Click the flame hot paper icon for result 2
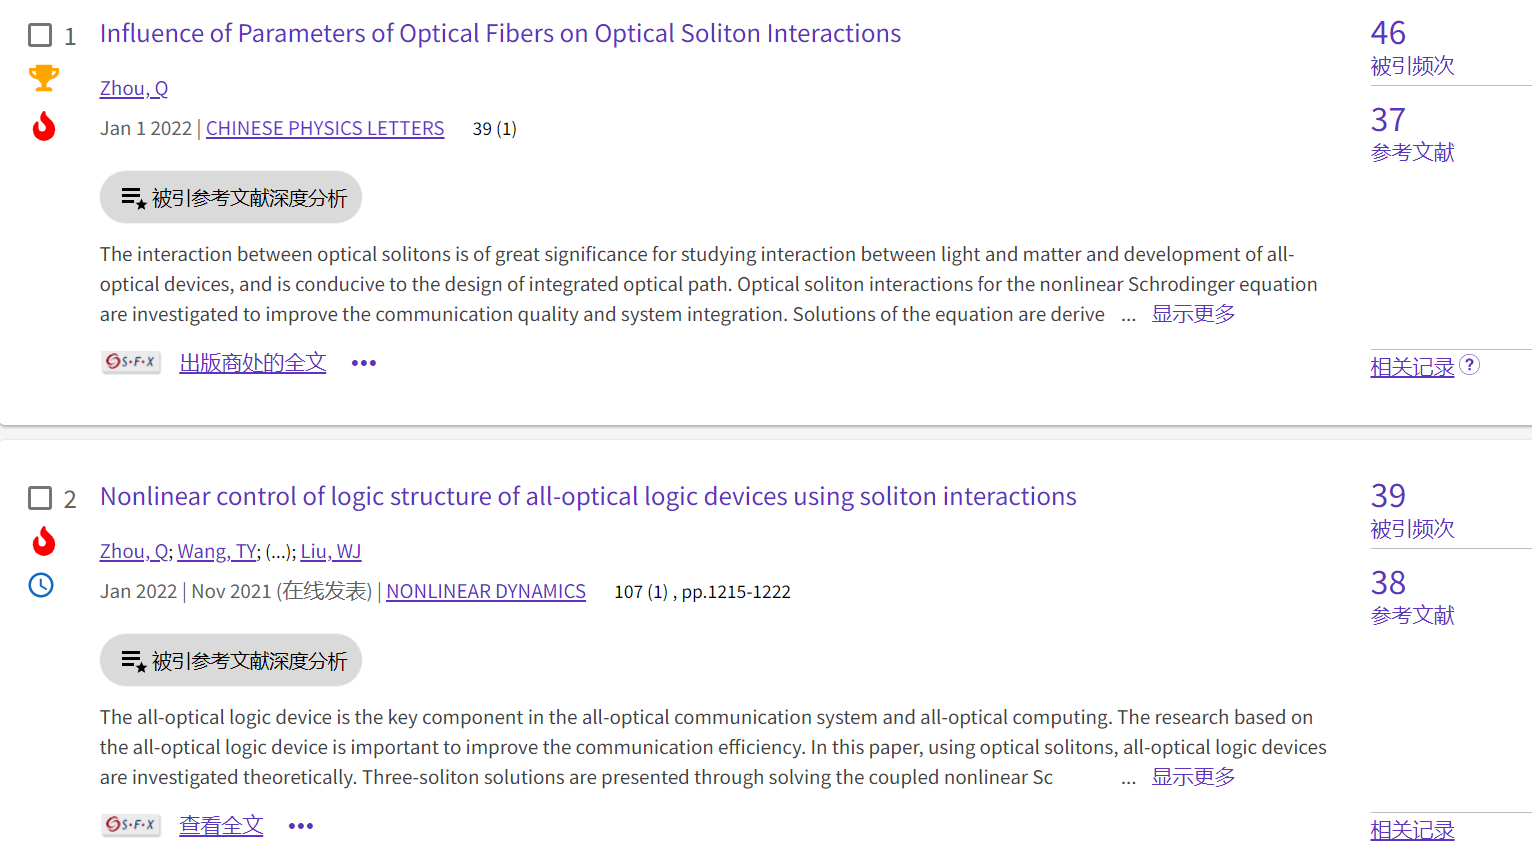Viewport: 1532px width, 862px height. point(44,541)
